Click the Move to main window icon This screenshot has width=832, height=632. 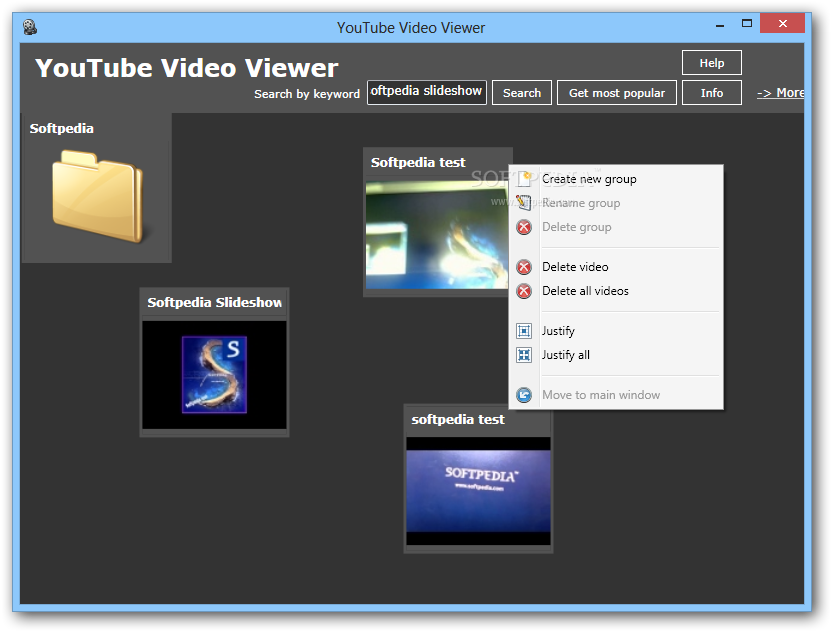524,395
